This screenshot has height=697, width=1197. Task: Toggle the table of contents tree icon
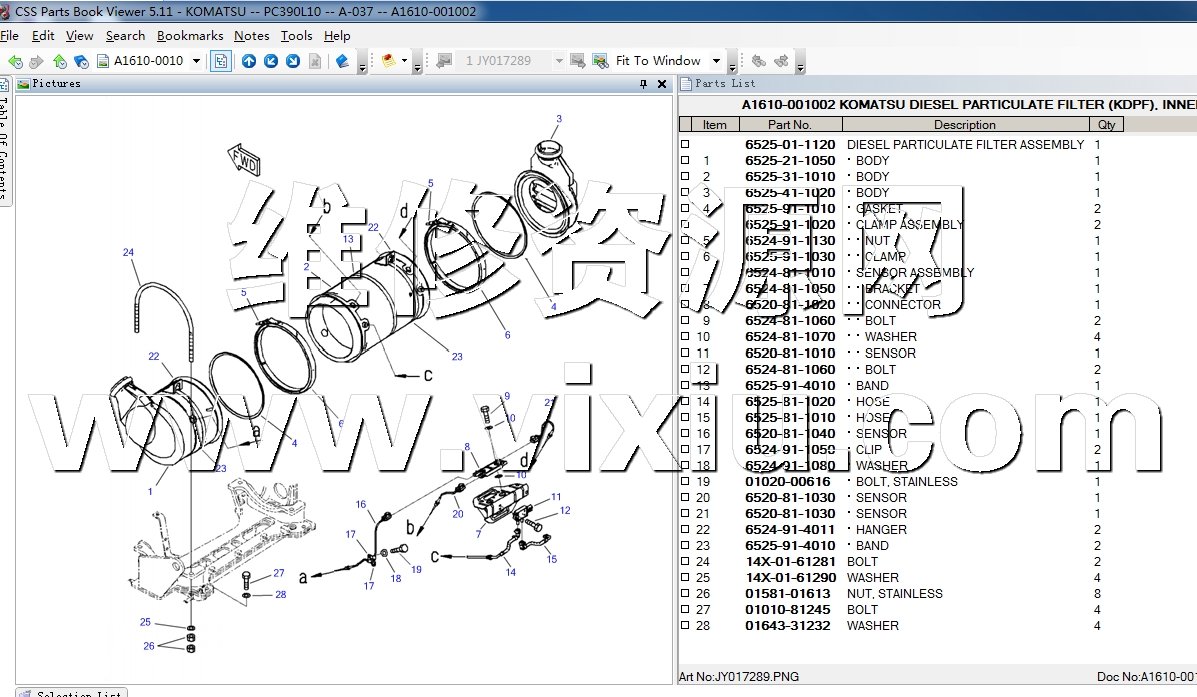(220, 61)
